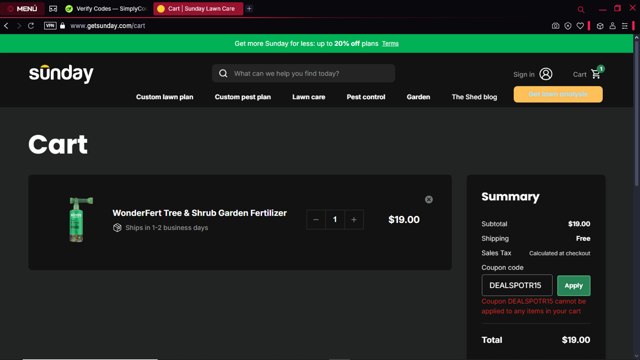Focus the getsunday.com address bar
640x360 pixels.
(107, 26)
